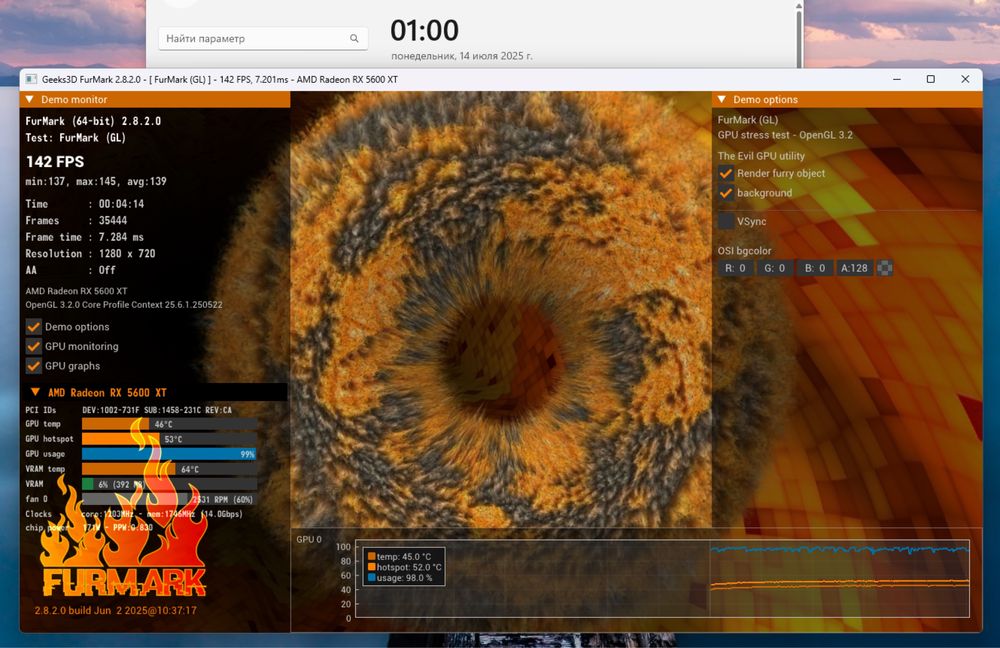Click the Найти параметр search field
Screen dimensions: 1000x648
point(263,38)
